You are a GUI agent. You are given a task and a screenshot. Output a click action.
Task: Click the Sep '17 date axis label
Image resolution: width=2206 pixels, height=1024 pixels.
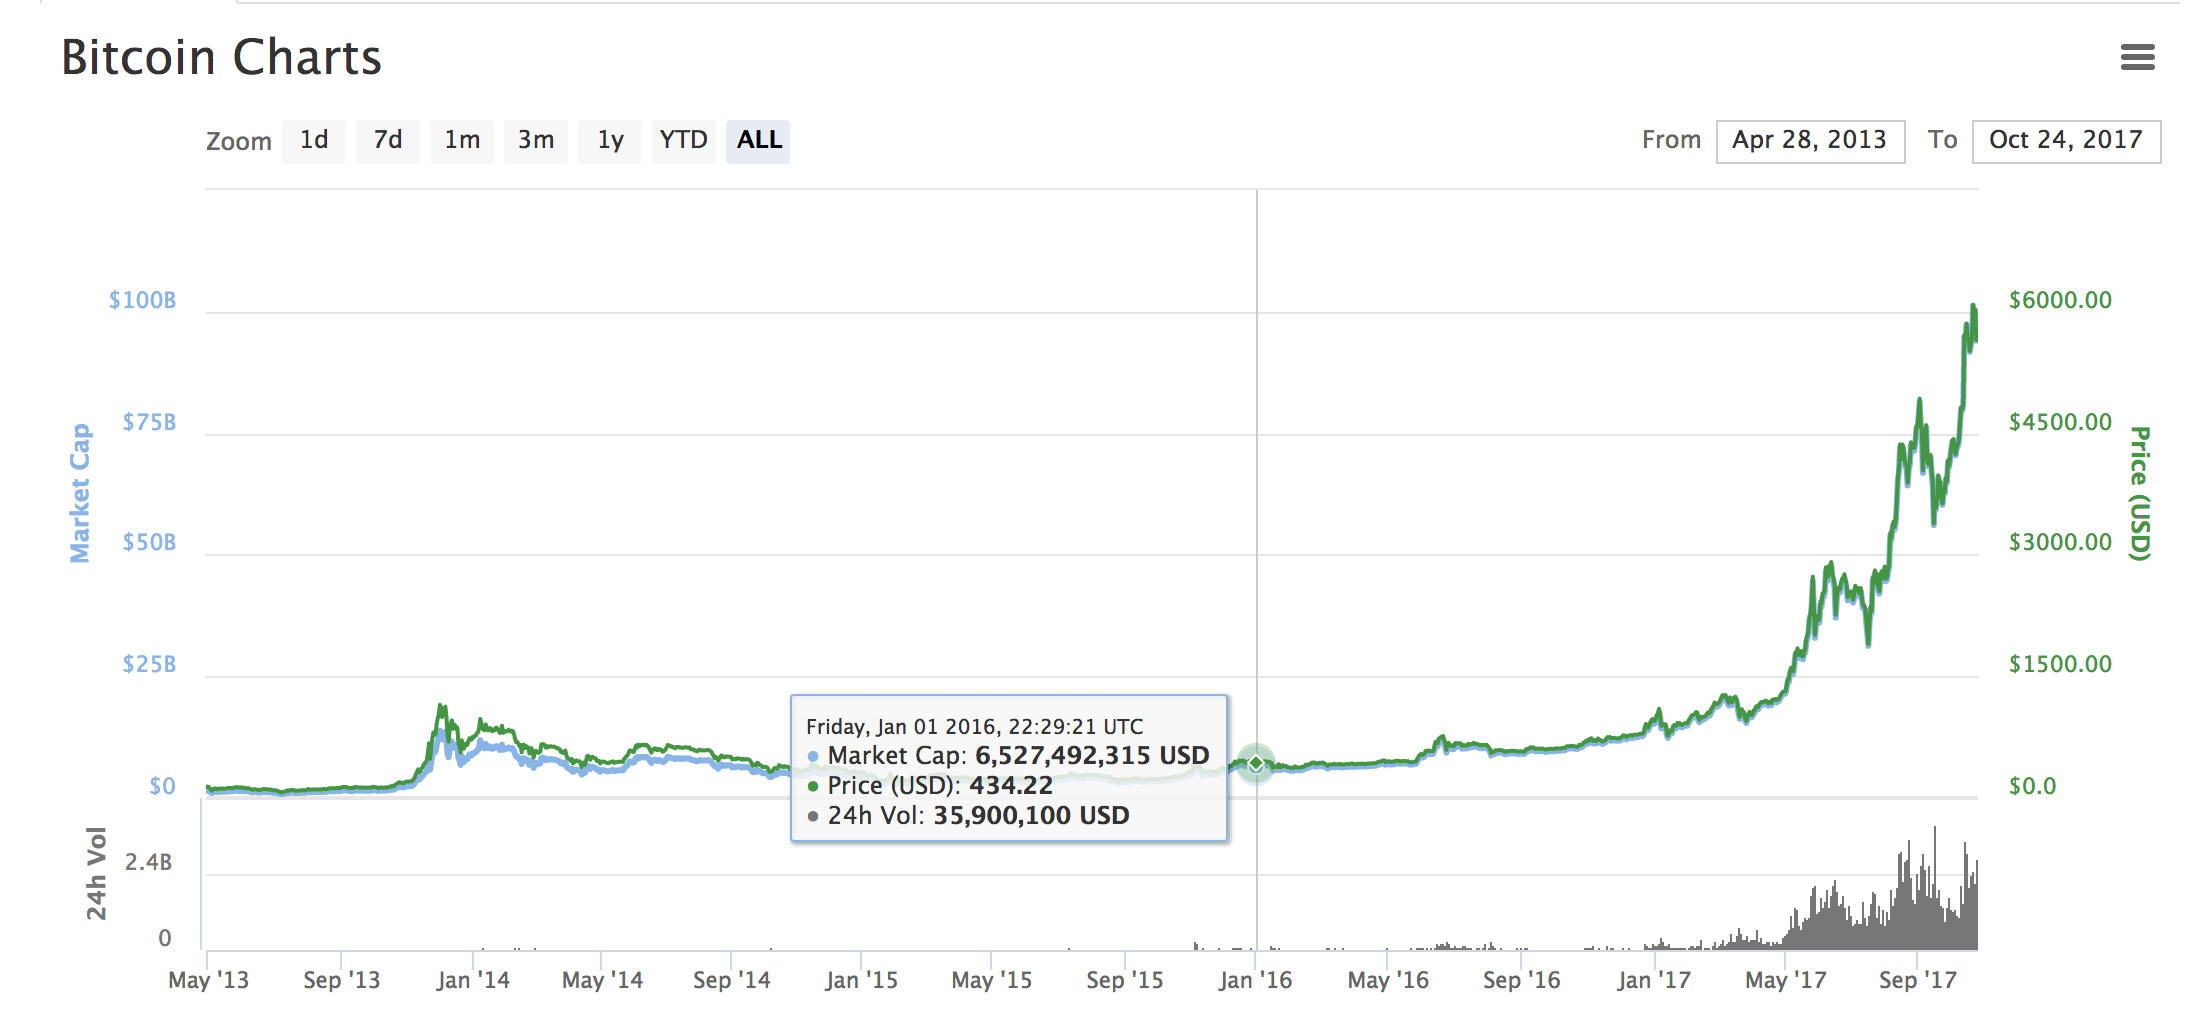point(1918,980)
